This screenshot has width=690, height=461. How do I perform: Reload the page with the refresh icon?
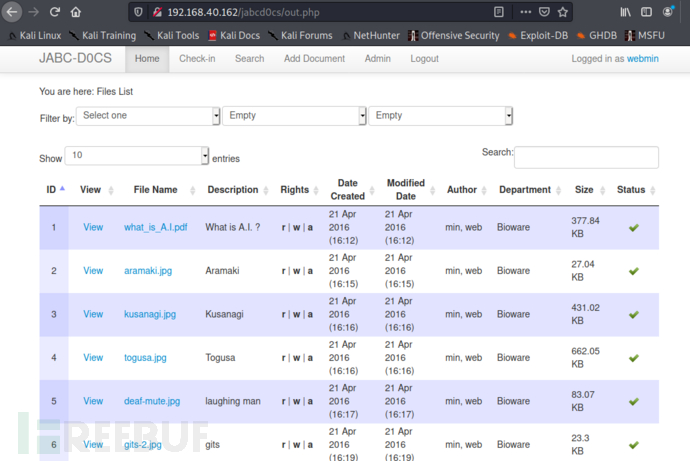coord(55,13)
